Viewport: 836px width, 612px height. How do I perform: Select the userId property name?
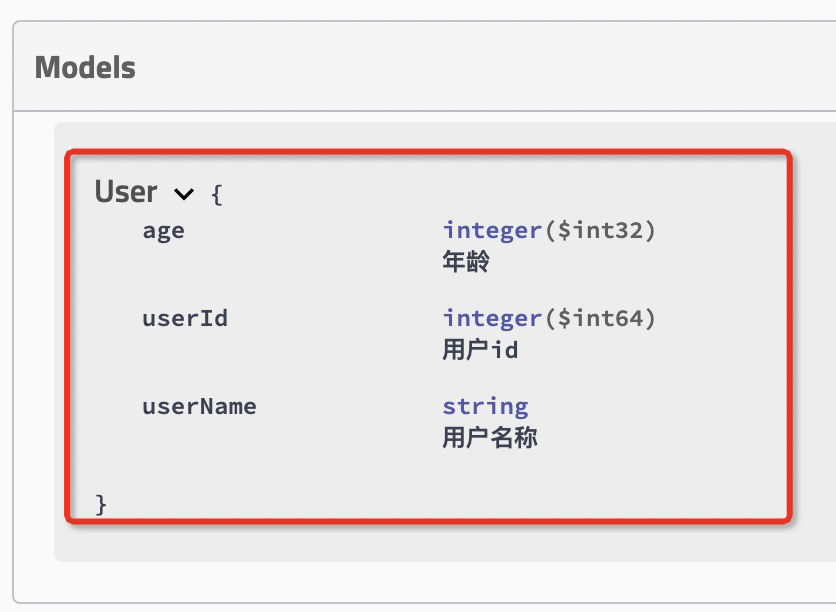pyautogui.click(x=185, y=319)
